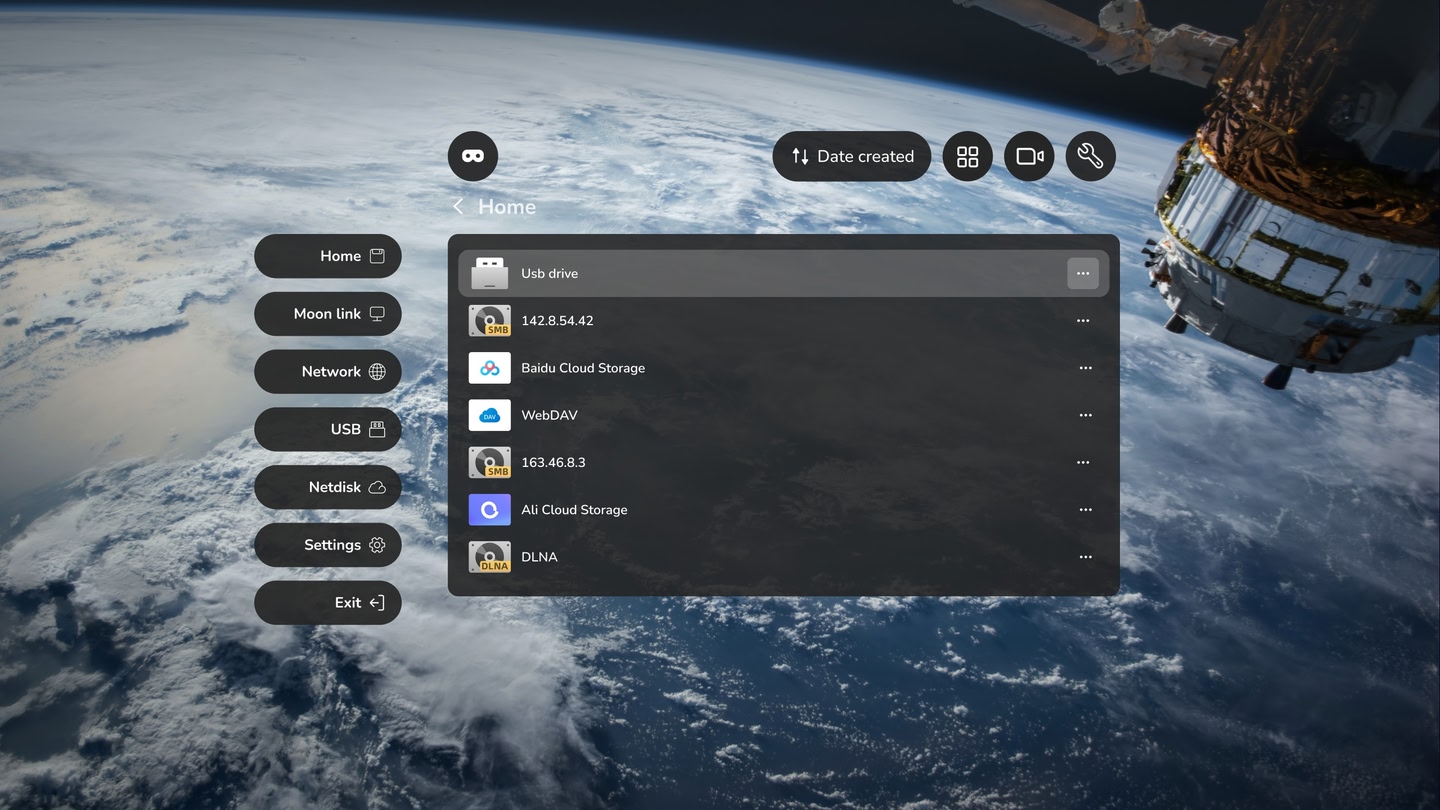
Task: Open the video camera icon in top toolbar
Action: click(1029, 156)
